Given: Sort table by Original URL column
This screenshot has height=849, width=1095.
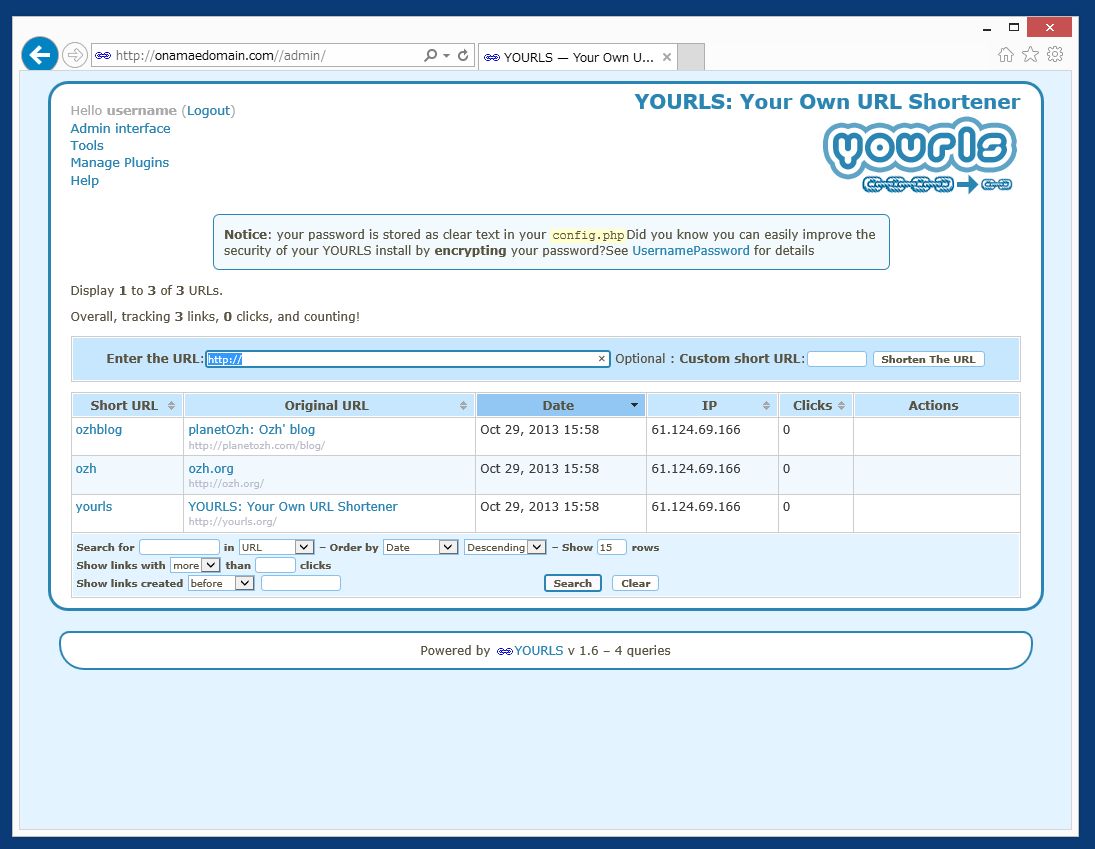Looking at the screenshot, I should pos(329,406).
